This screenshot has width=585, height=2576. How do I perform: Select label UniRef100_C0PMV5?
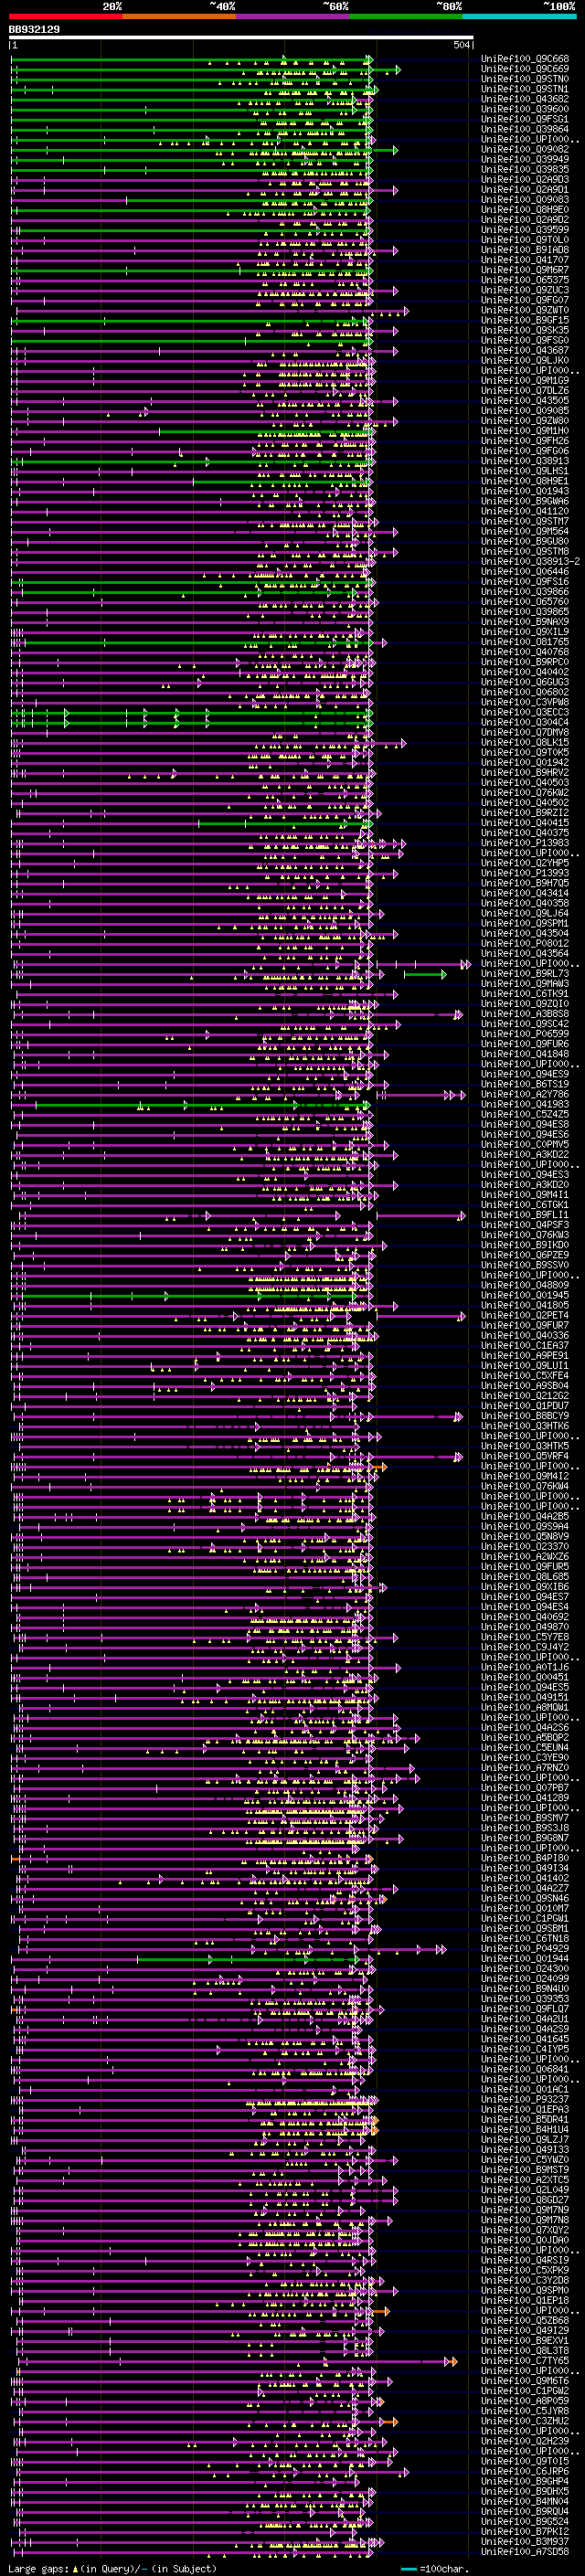525,1144
